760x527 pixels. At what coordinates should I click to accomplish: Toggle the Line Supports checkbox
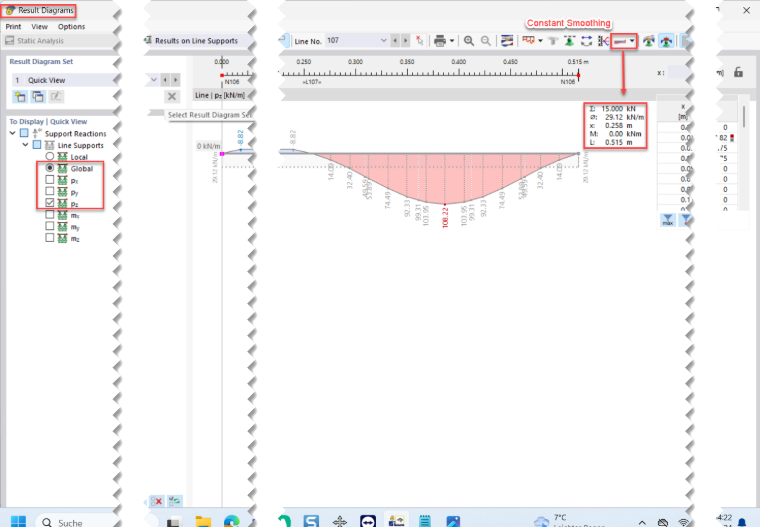click(x=37, y=144)
